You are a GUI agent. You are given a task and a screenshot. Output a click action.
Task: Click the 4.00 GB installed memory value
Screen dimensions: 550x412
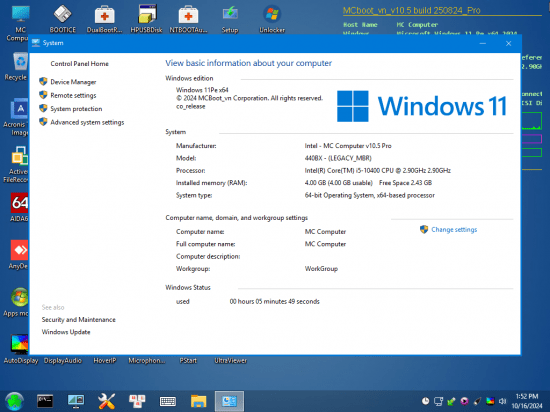click(338, 183)
